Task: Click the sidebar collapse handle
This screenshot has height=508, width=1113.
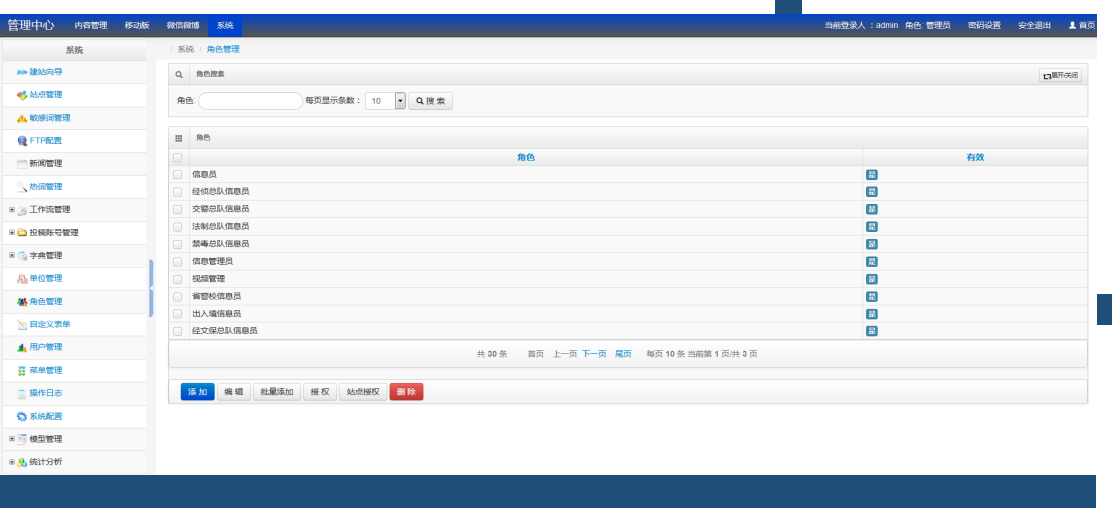Action: tap(151, 288)
